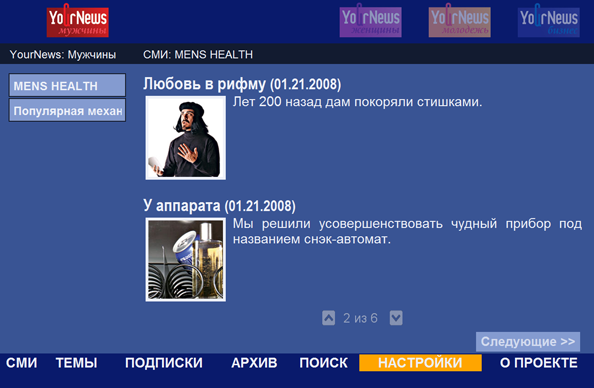This screenshot has width=594, height=388.
Task: Click the text Лет 200 назад дам покоряли стишками
Action: [357, 102]
